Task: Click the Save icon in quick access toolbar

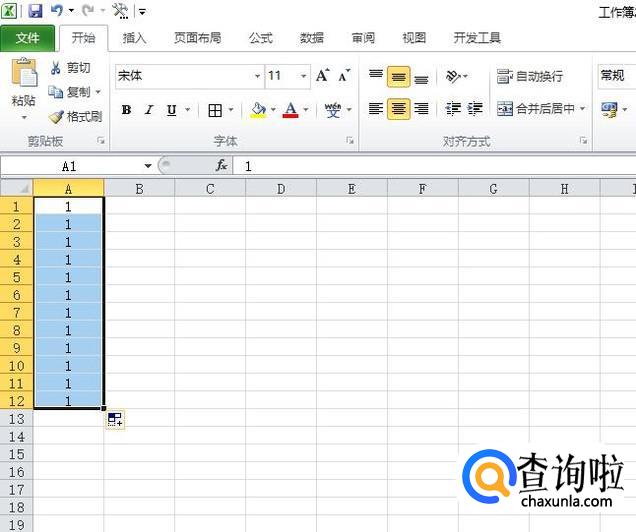Action: click(35, 11)
